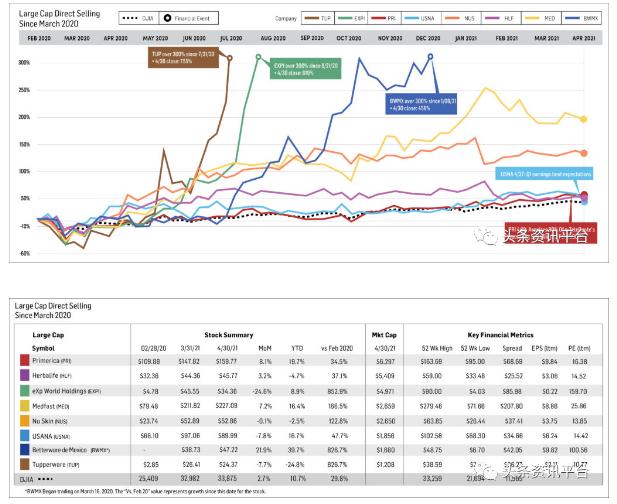Image resolution: width=617 pixels, height=504 pixels.
Task: Click the orange Nu Skin color swatch
Action: click(24, 421)
